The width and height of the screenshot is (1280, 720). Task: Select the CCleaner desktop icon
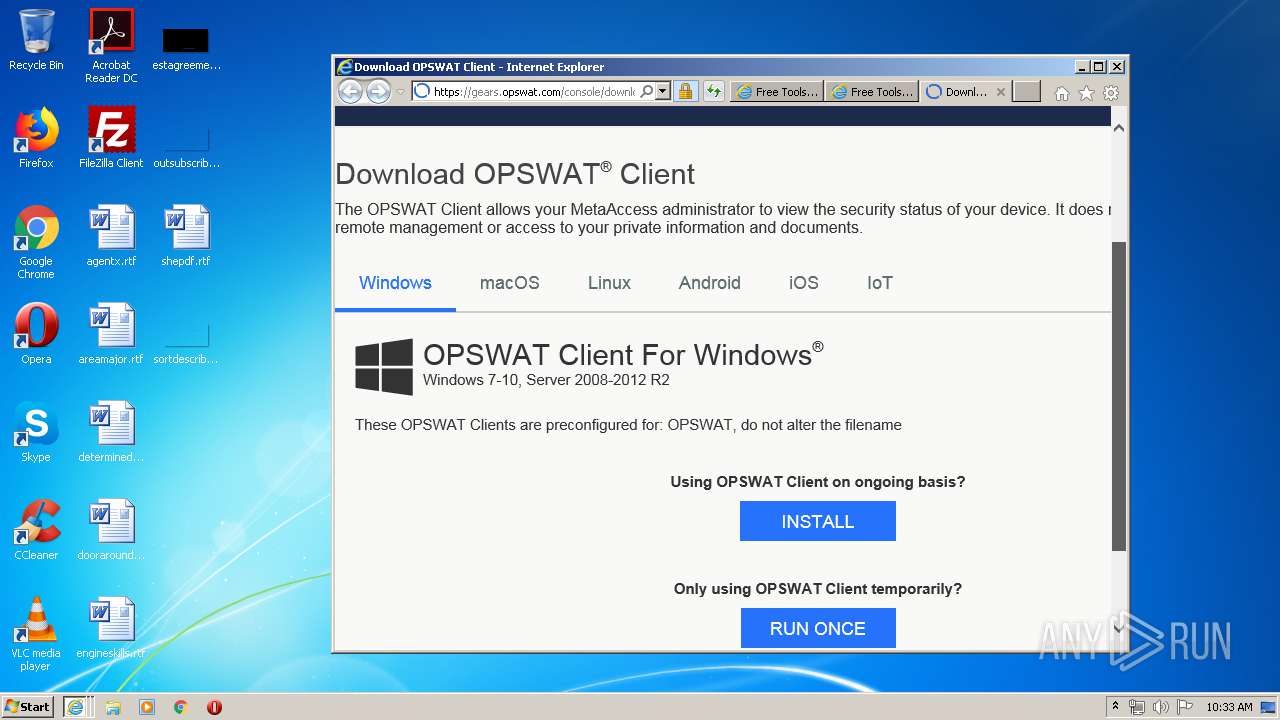[36, 530]
